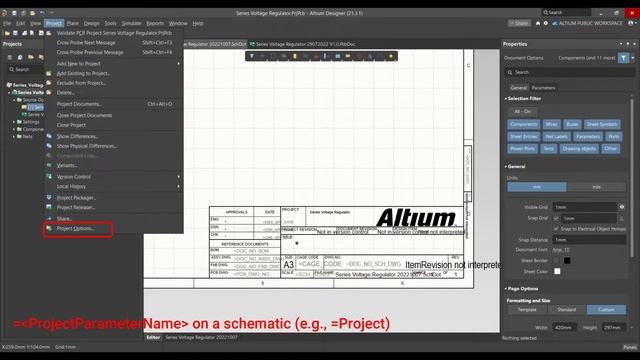Click All - On selection filter button

click(523, 112)
